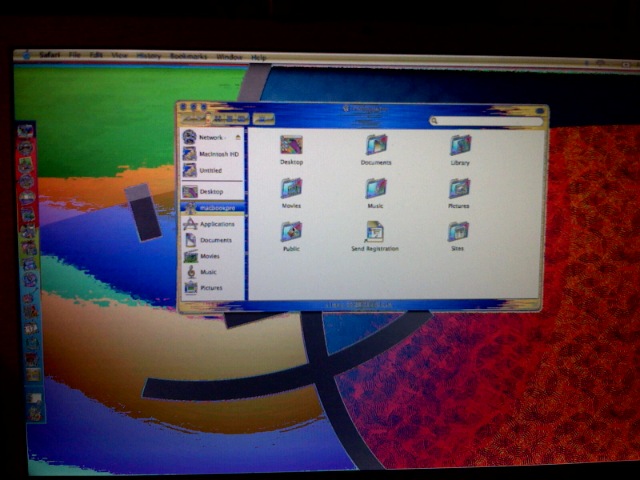Select Documents in the Finder sidebar
This screenshot has height=480, width=640.
pyautogui.click(x=211, y=240)
